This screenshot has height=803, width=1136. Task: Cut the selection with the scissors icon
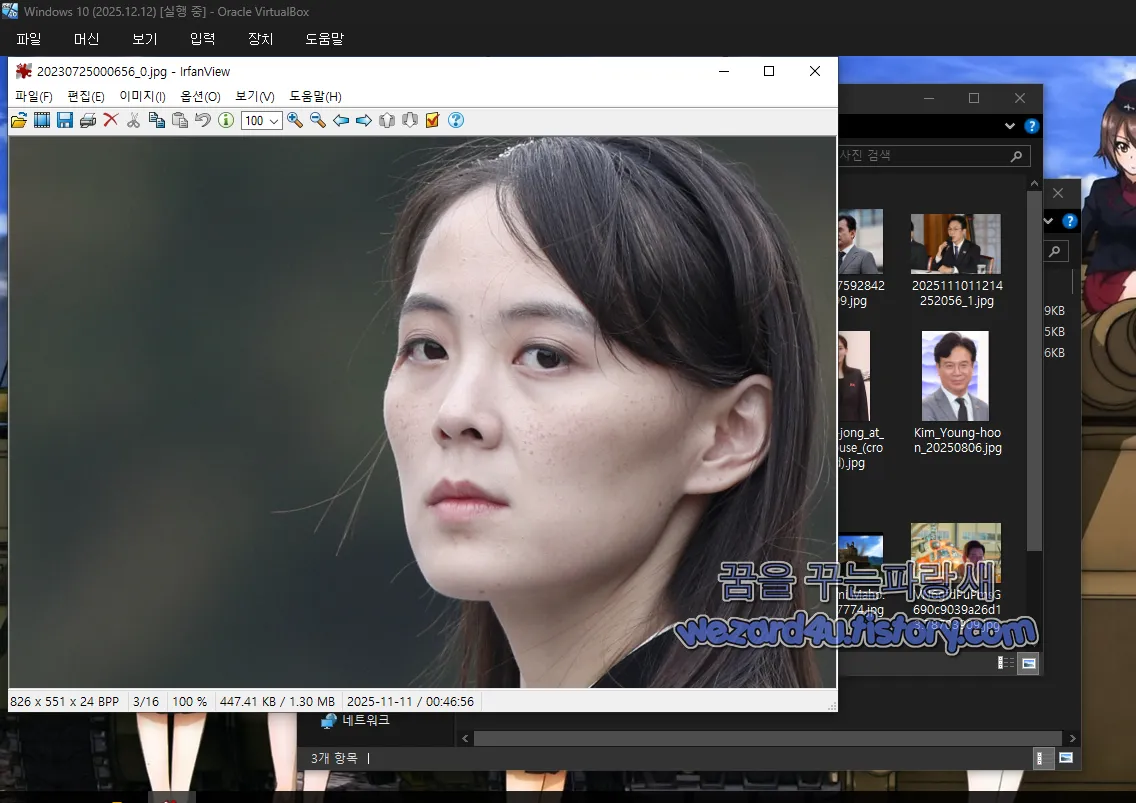tap(133, 120)
